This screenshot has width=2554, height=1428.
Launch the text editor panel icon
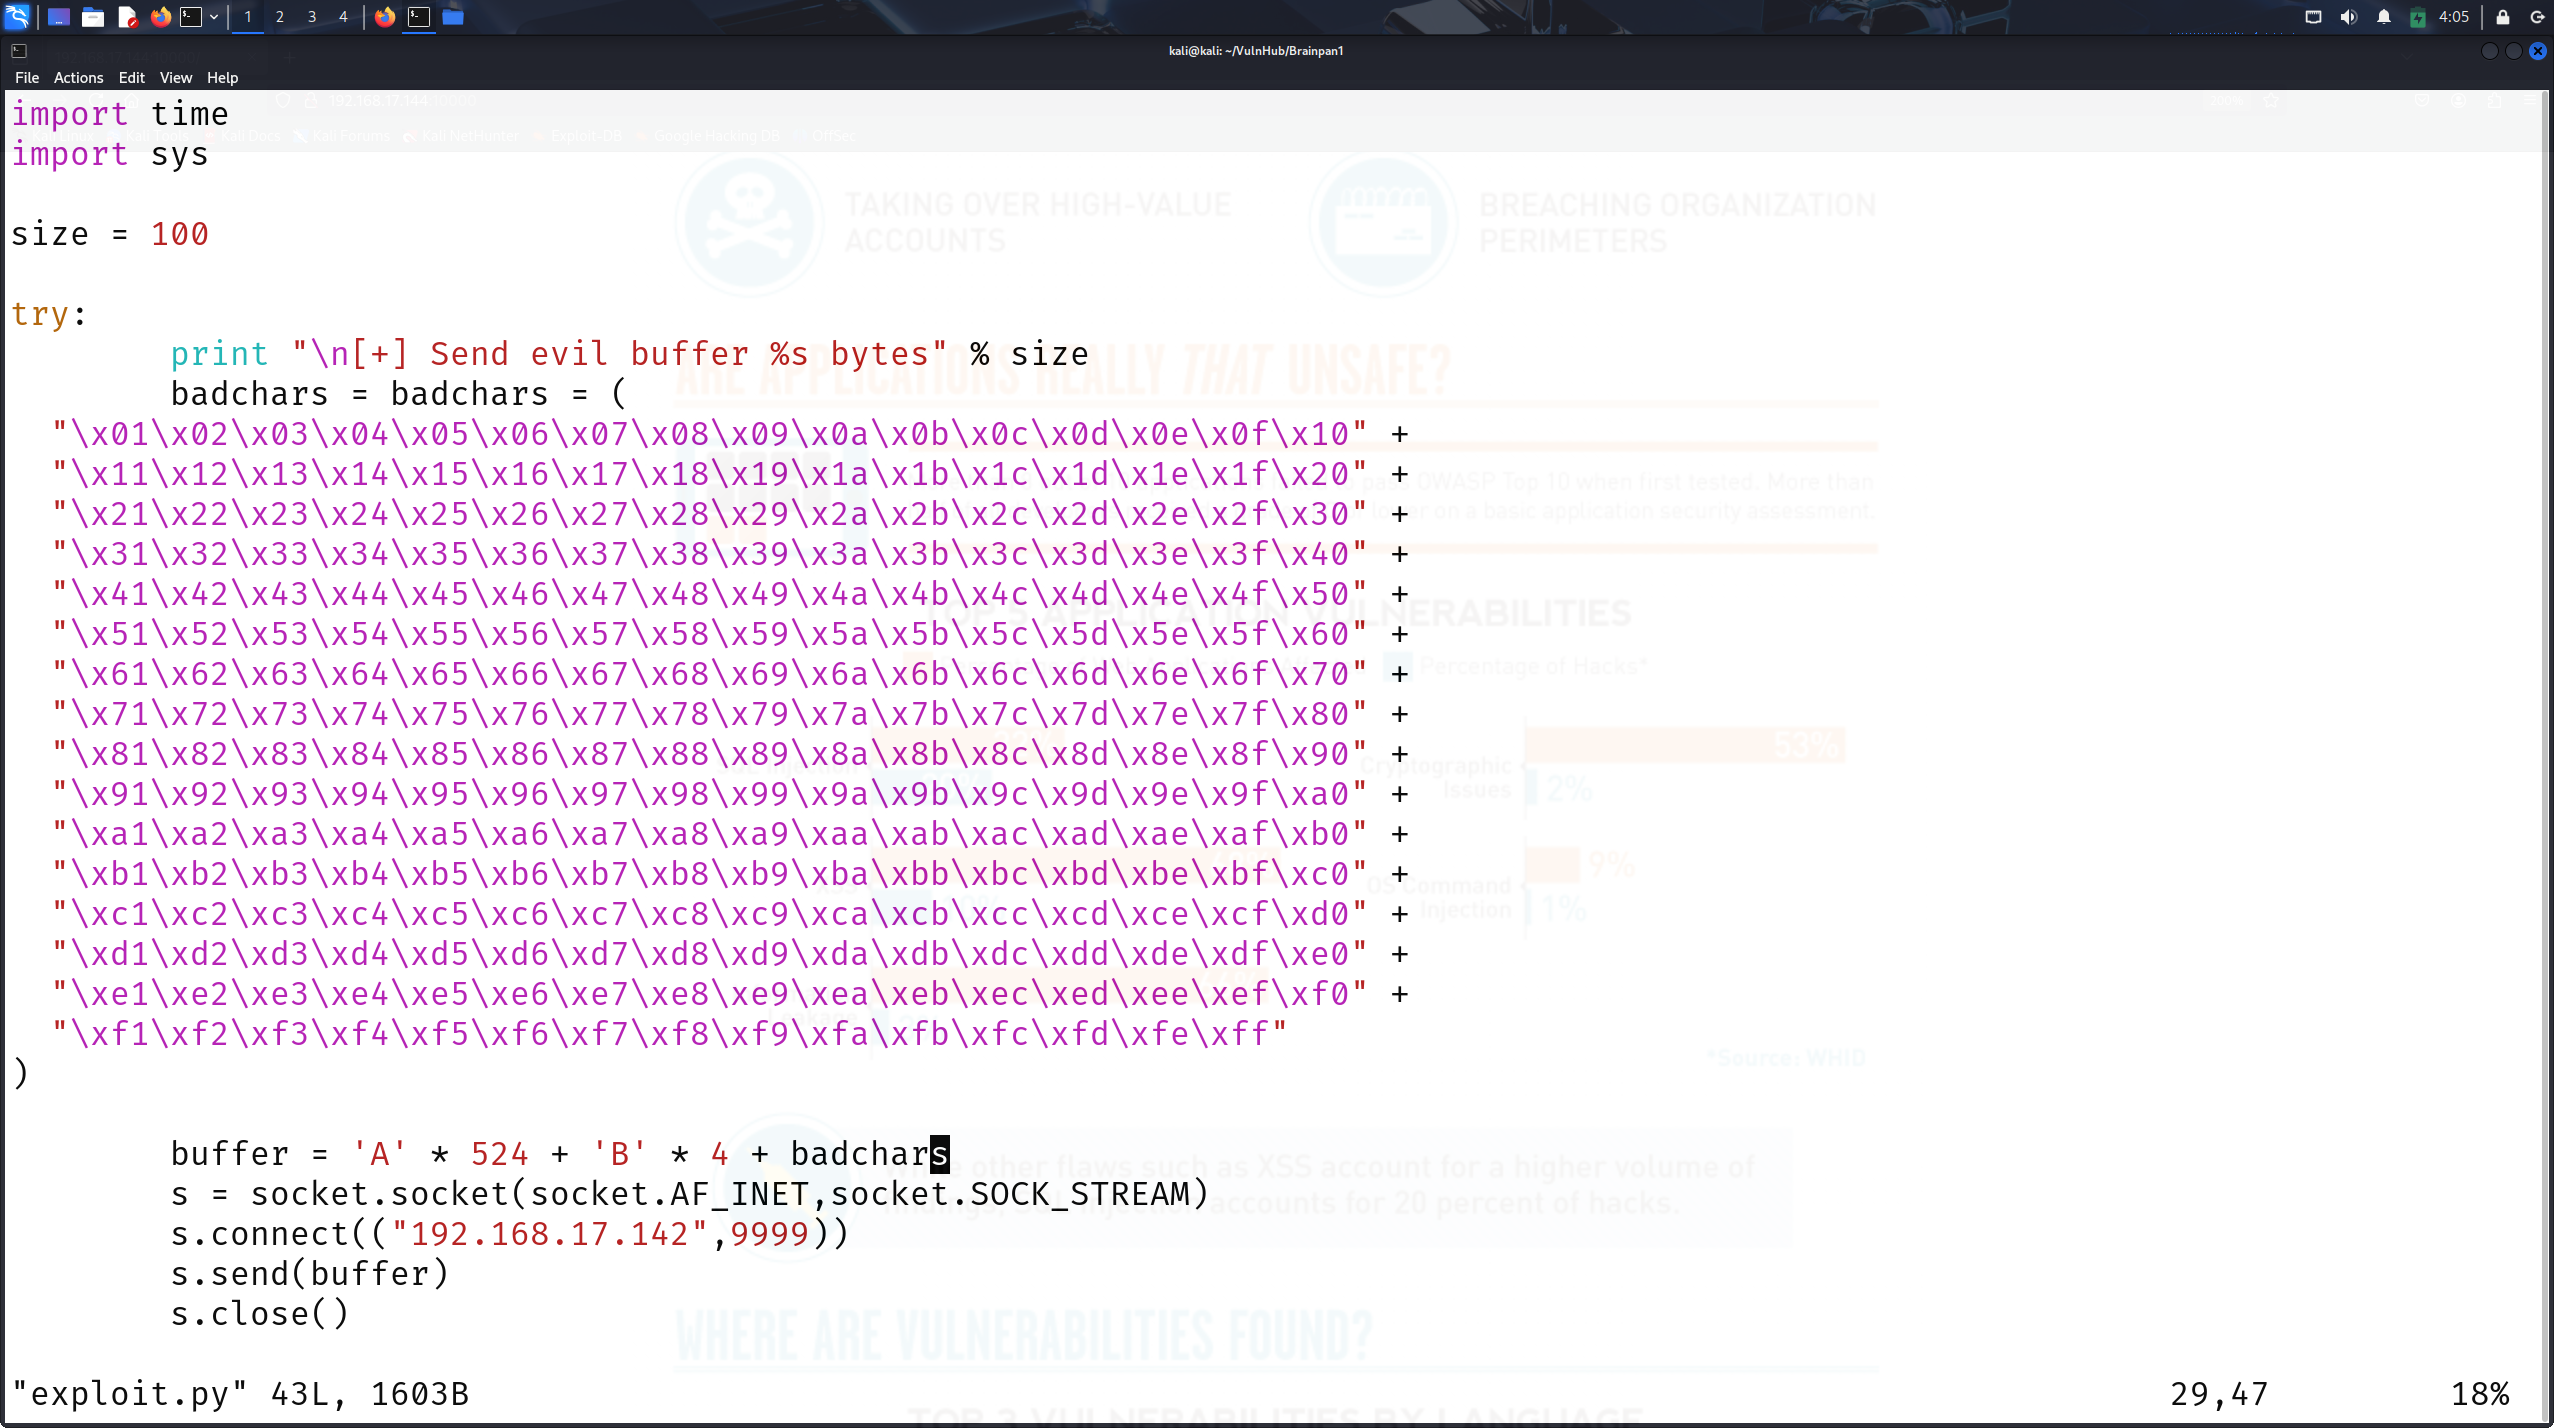tap(127, 16)
